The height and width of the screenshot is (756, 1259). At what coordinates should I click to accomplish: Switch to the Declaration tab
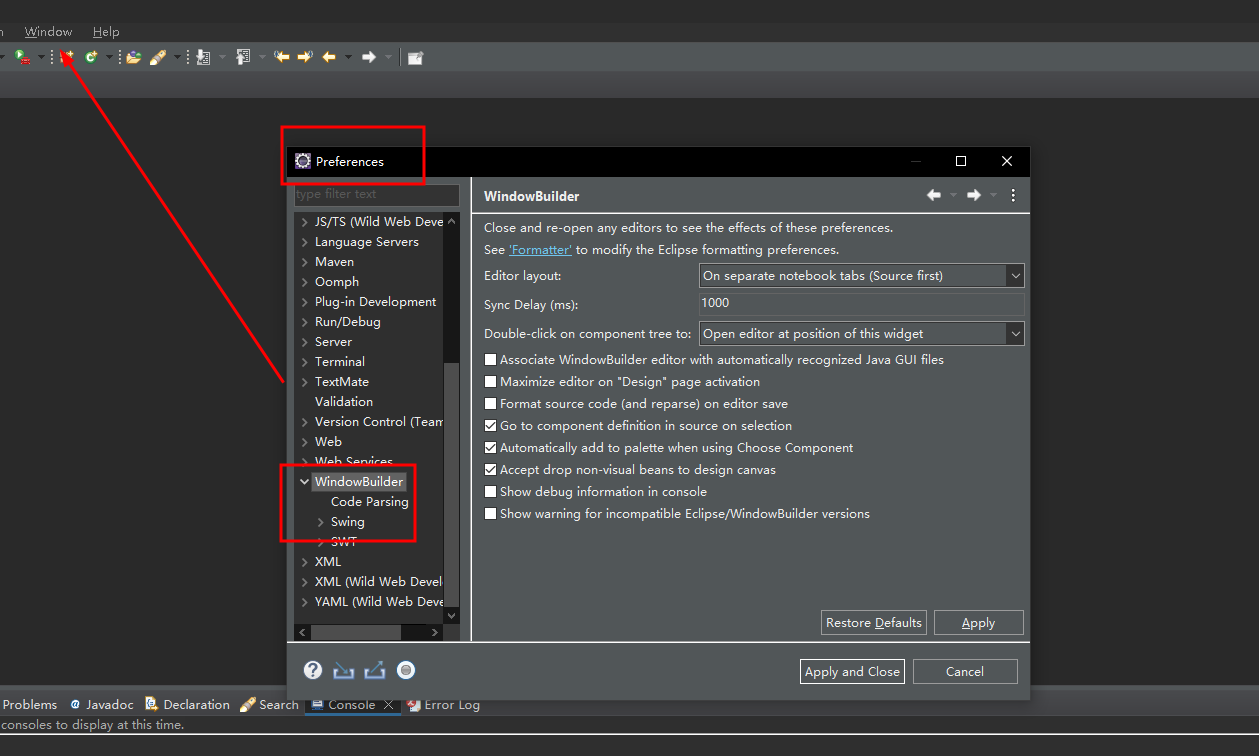tap(187, 704)
